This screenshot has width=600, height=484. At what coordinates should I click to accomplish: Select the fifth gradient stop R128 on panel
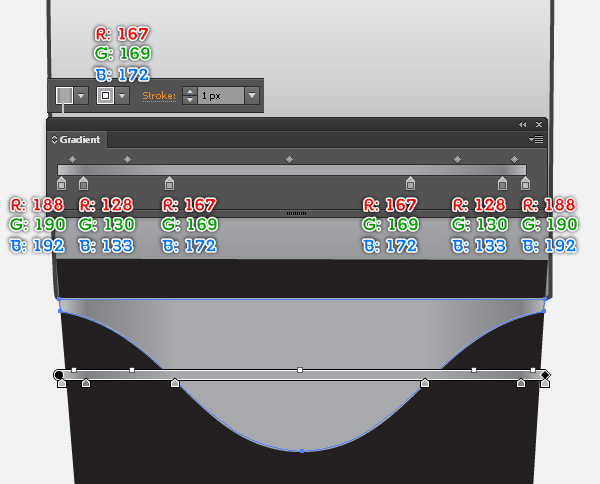click(502, 183)
